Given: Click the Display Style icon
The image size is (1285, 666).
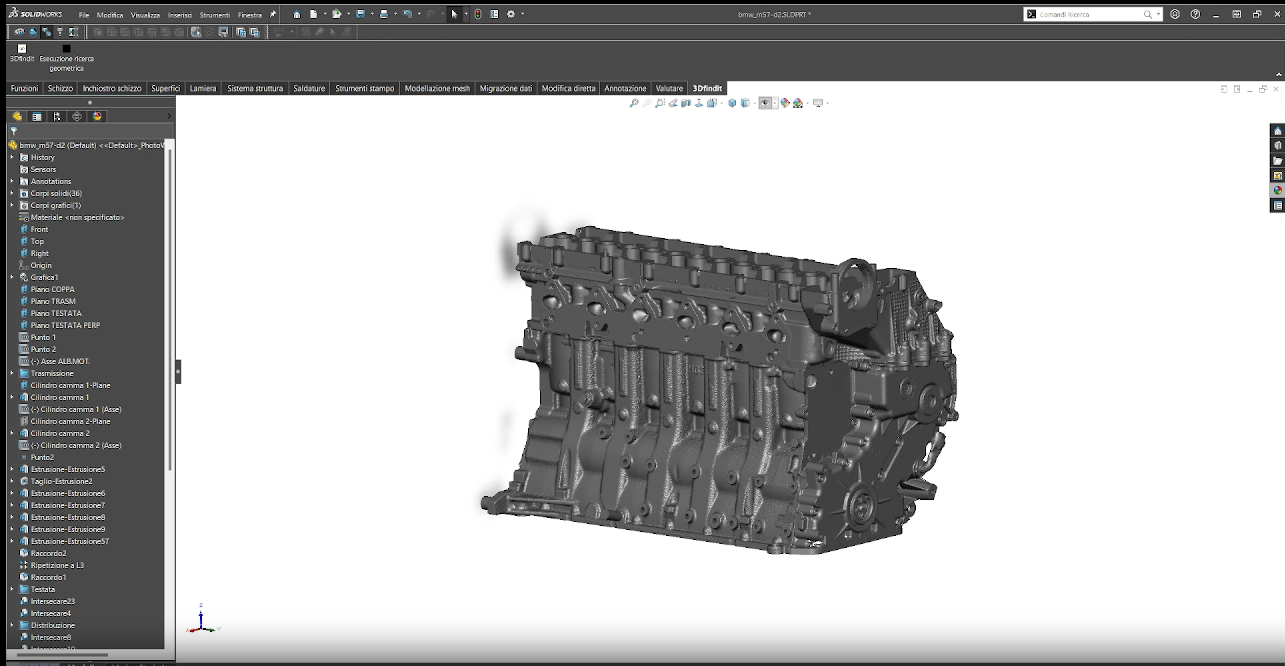Looking at the screenshot, I should coord(746,103).
